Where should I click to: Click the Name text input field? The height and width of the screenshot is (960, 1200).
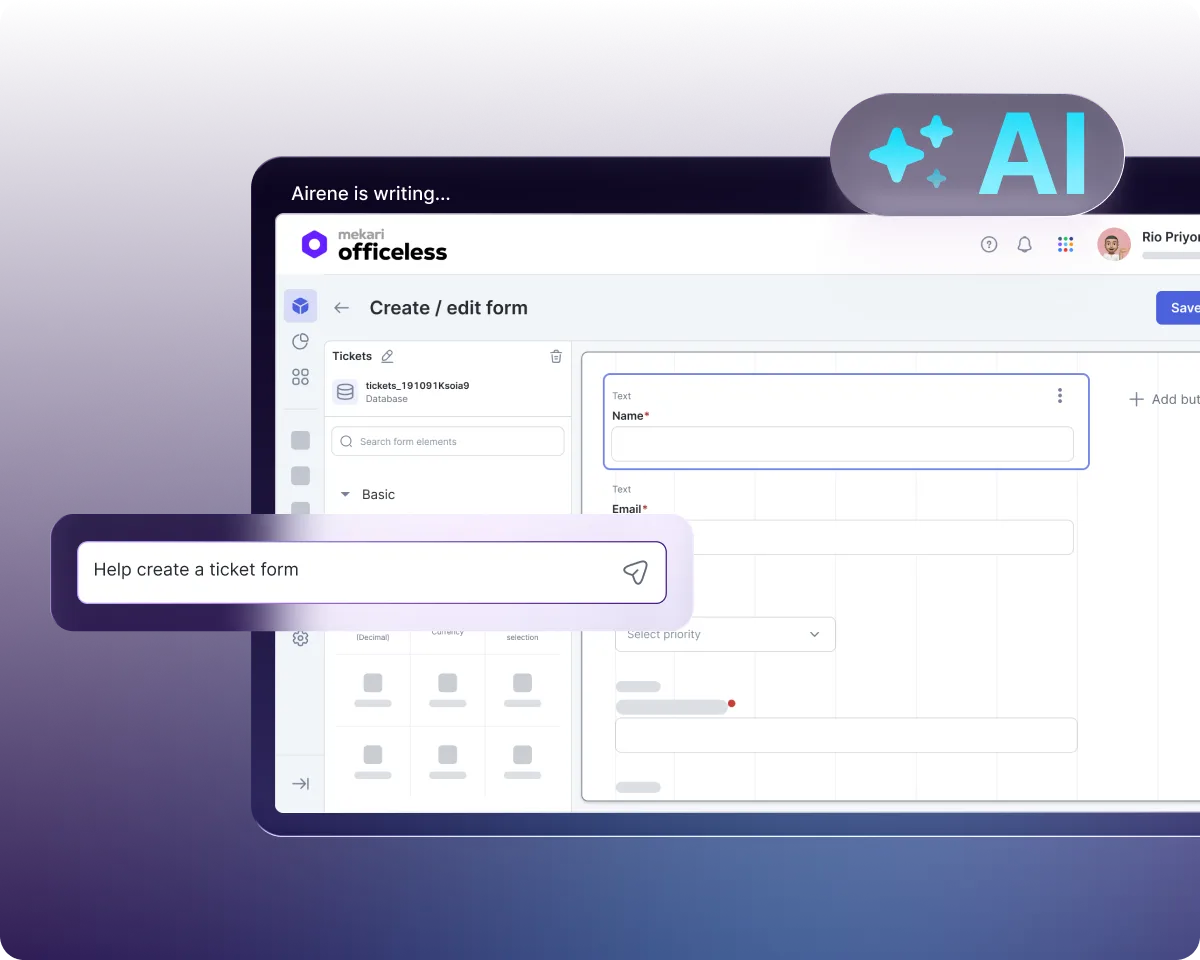842,444
